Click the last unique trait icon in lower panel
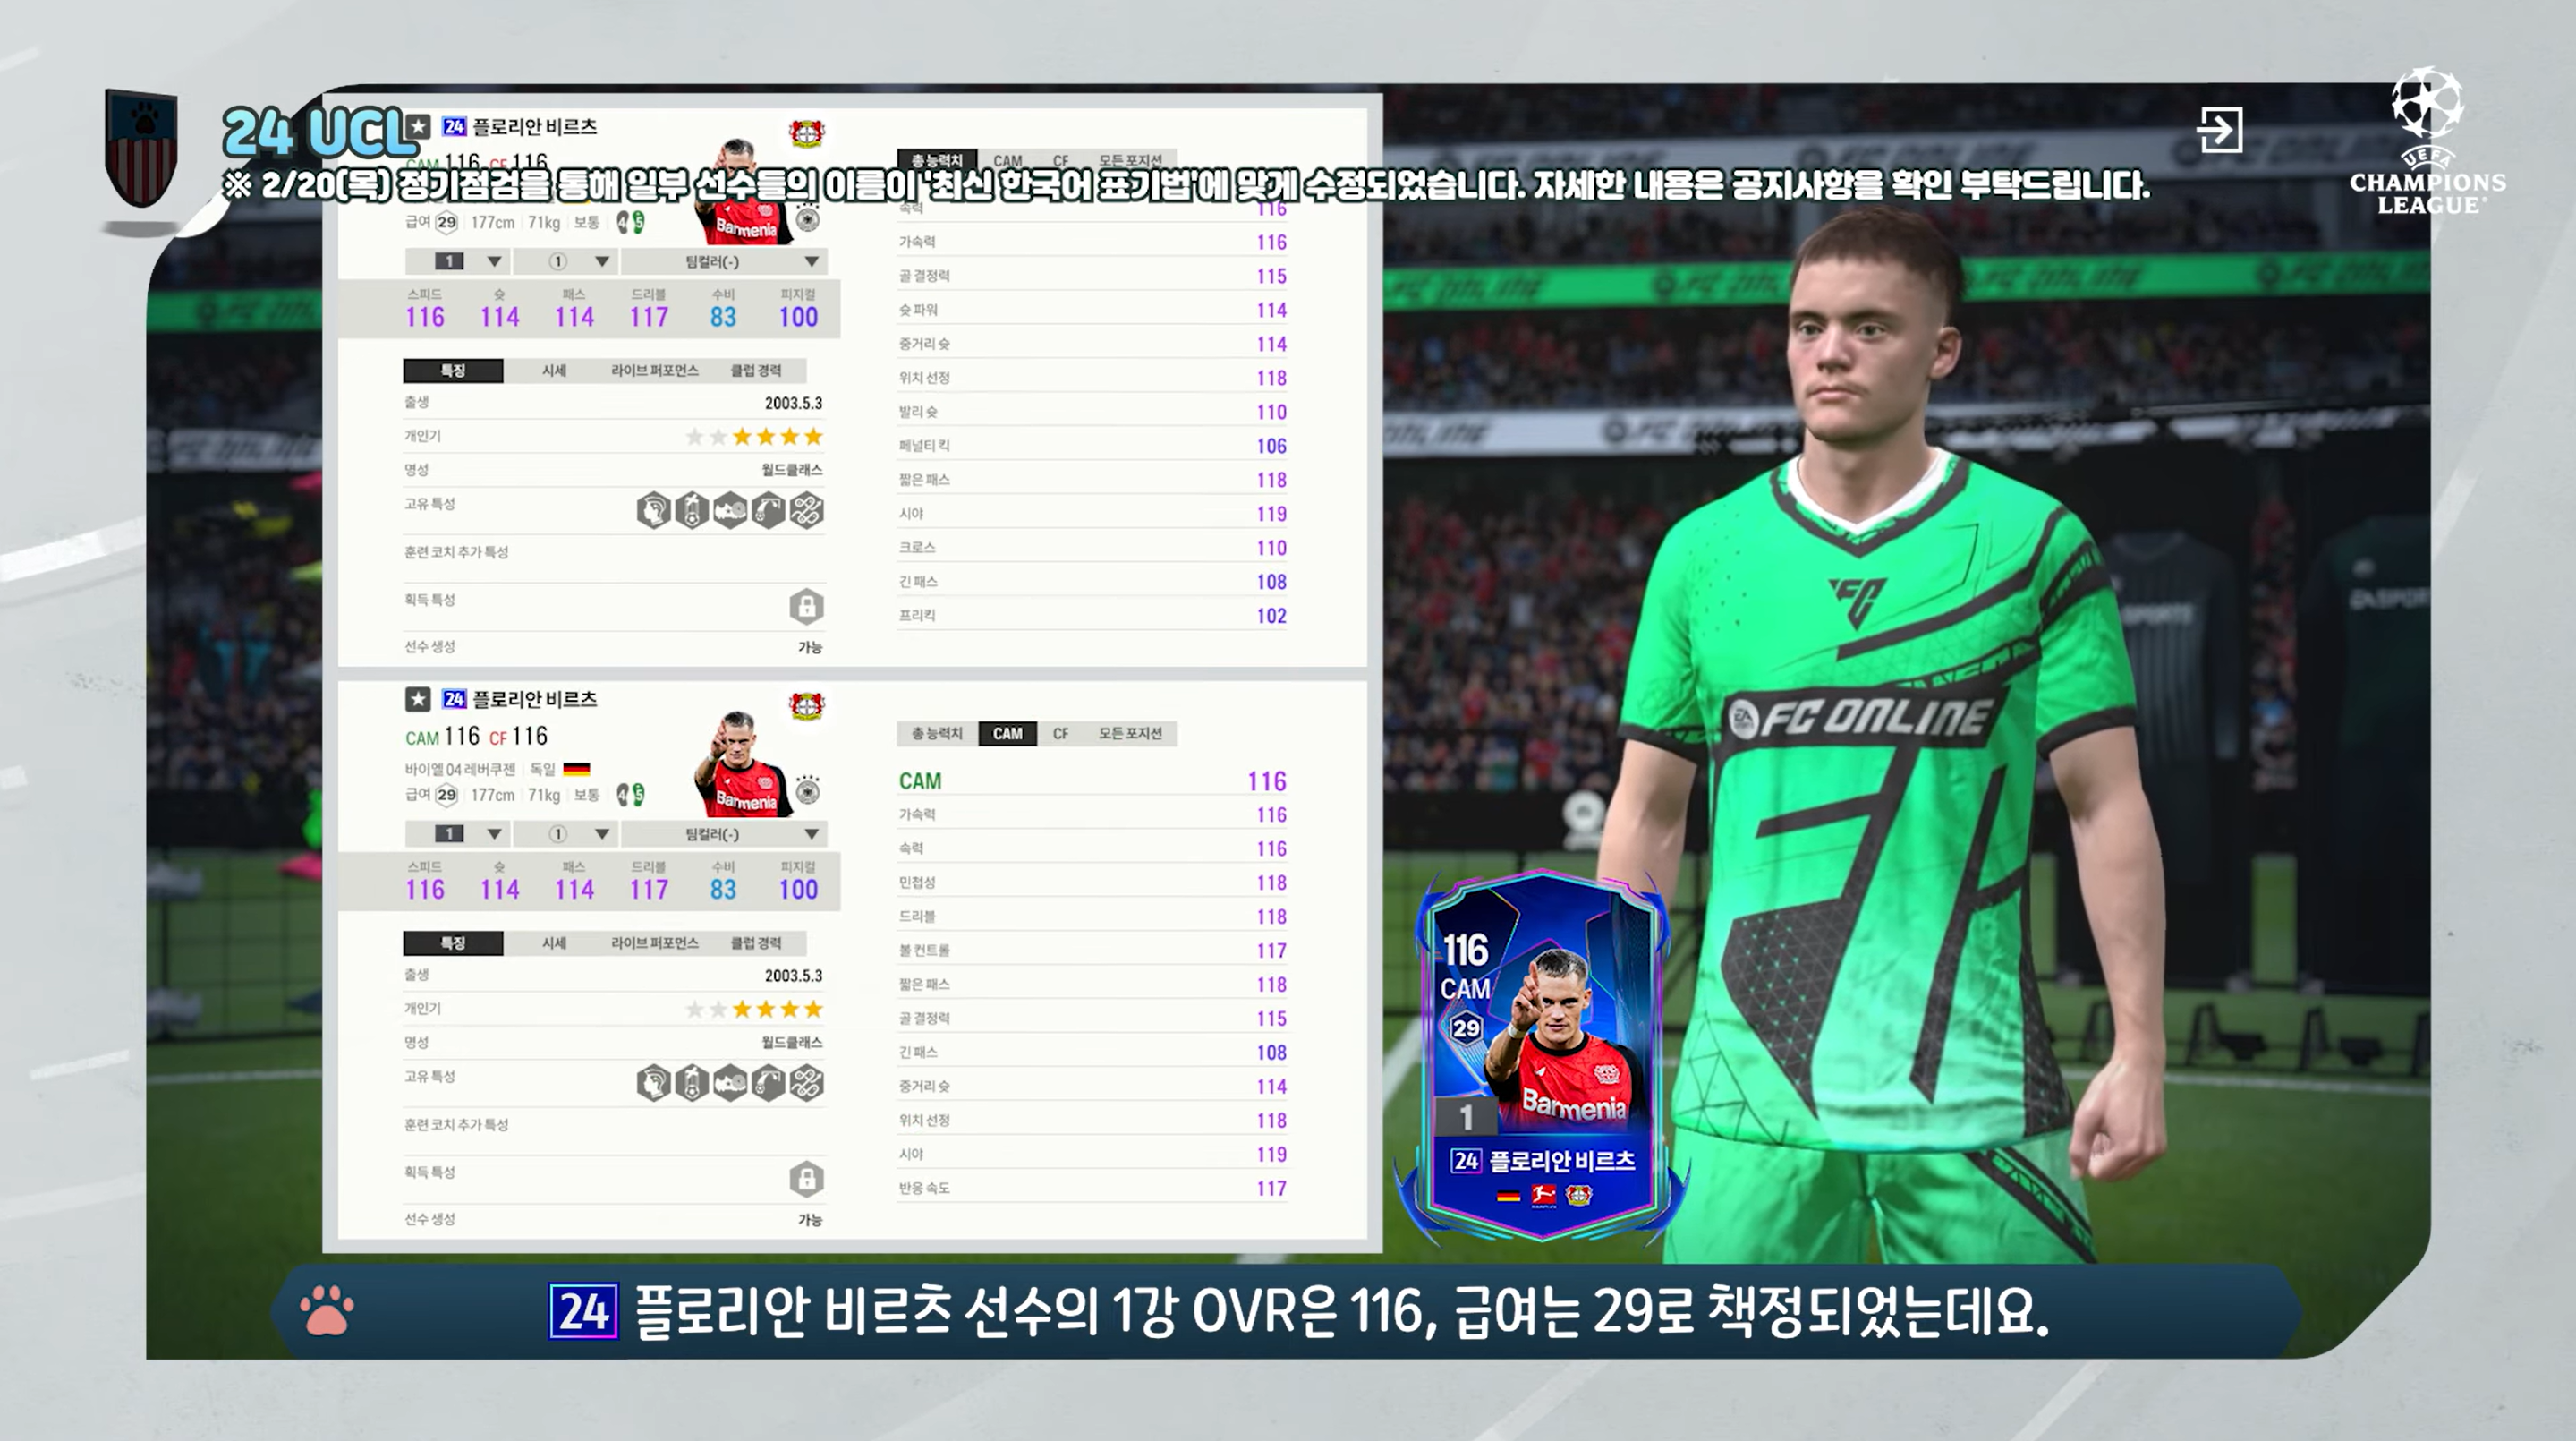This screenshot has height=1441, width=2576. (x=806, y=1083)
